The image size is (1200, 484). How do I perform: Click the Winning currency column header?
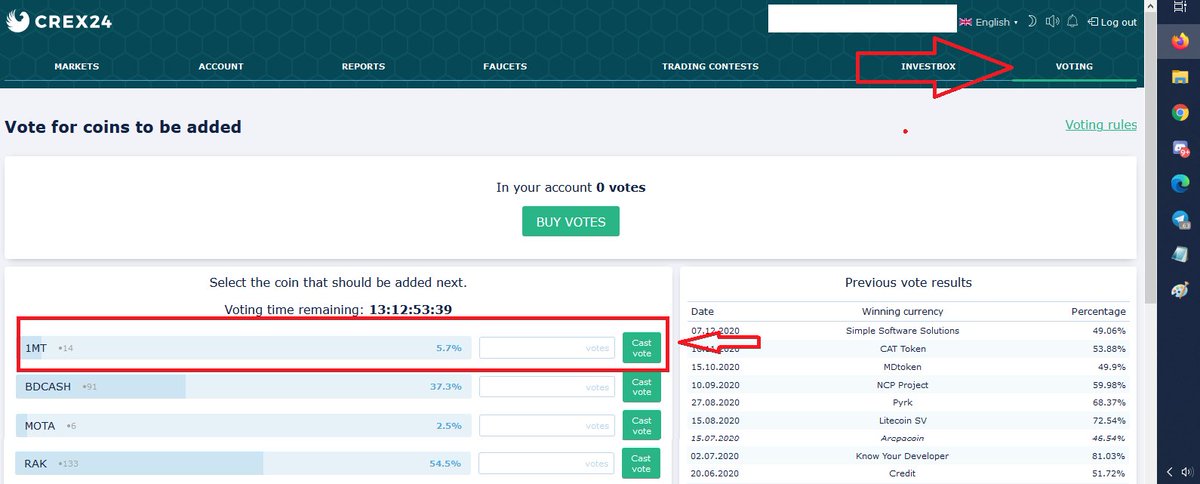click(902, 311)
